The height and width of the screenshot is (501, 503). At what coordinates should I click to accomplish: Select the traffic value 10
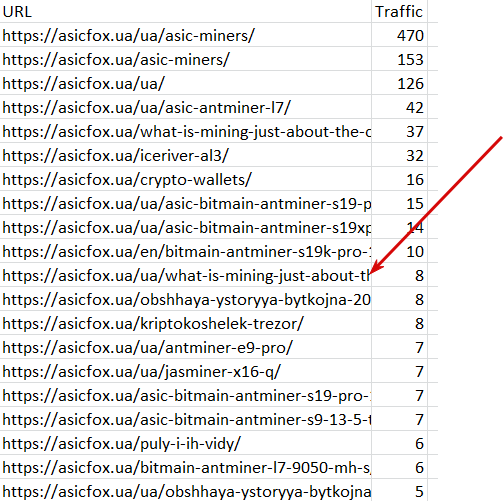[x=399, y=251]
